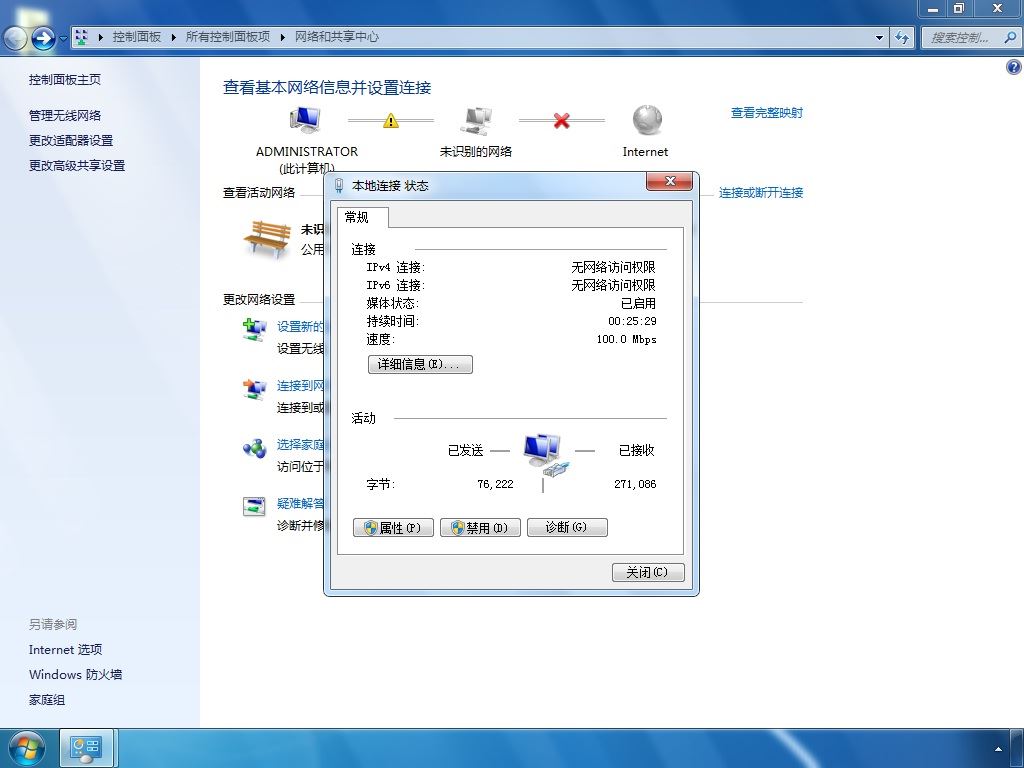Click the yellow warning triangle icon
Image resolution: width=1024 pixels, height=768 pixels.
click(391, 120)
